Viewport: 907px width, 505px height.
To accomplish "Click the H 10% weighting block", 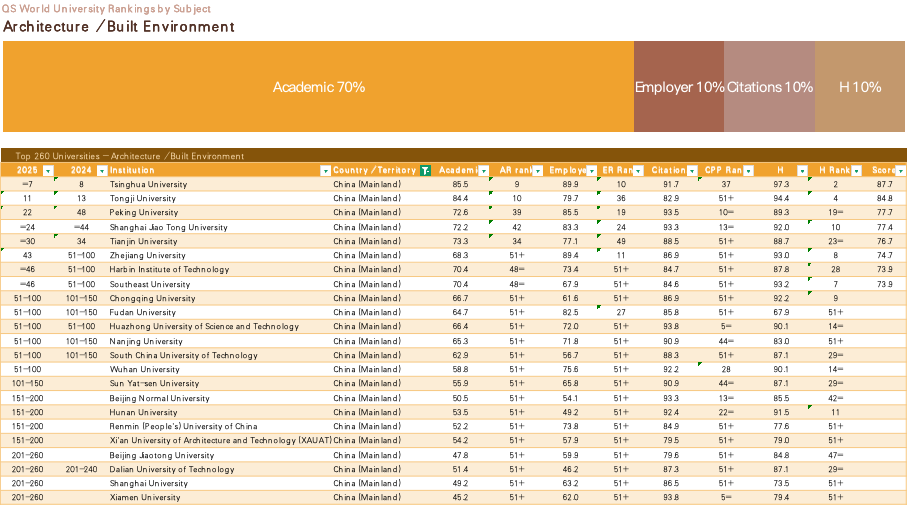I will [x=860, y=87].
